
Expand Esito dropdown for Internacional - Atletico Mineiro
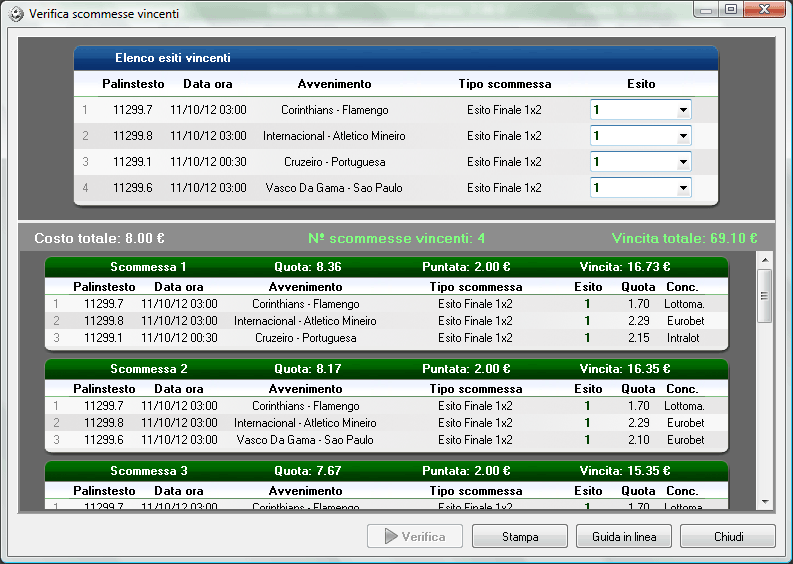click(x=683, y=136)
